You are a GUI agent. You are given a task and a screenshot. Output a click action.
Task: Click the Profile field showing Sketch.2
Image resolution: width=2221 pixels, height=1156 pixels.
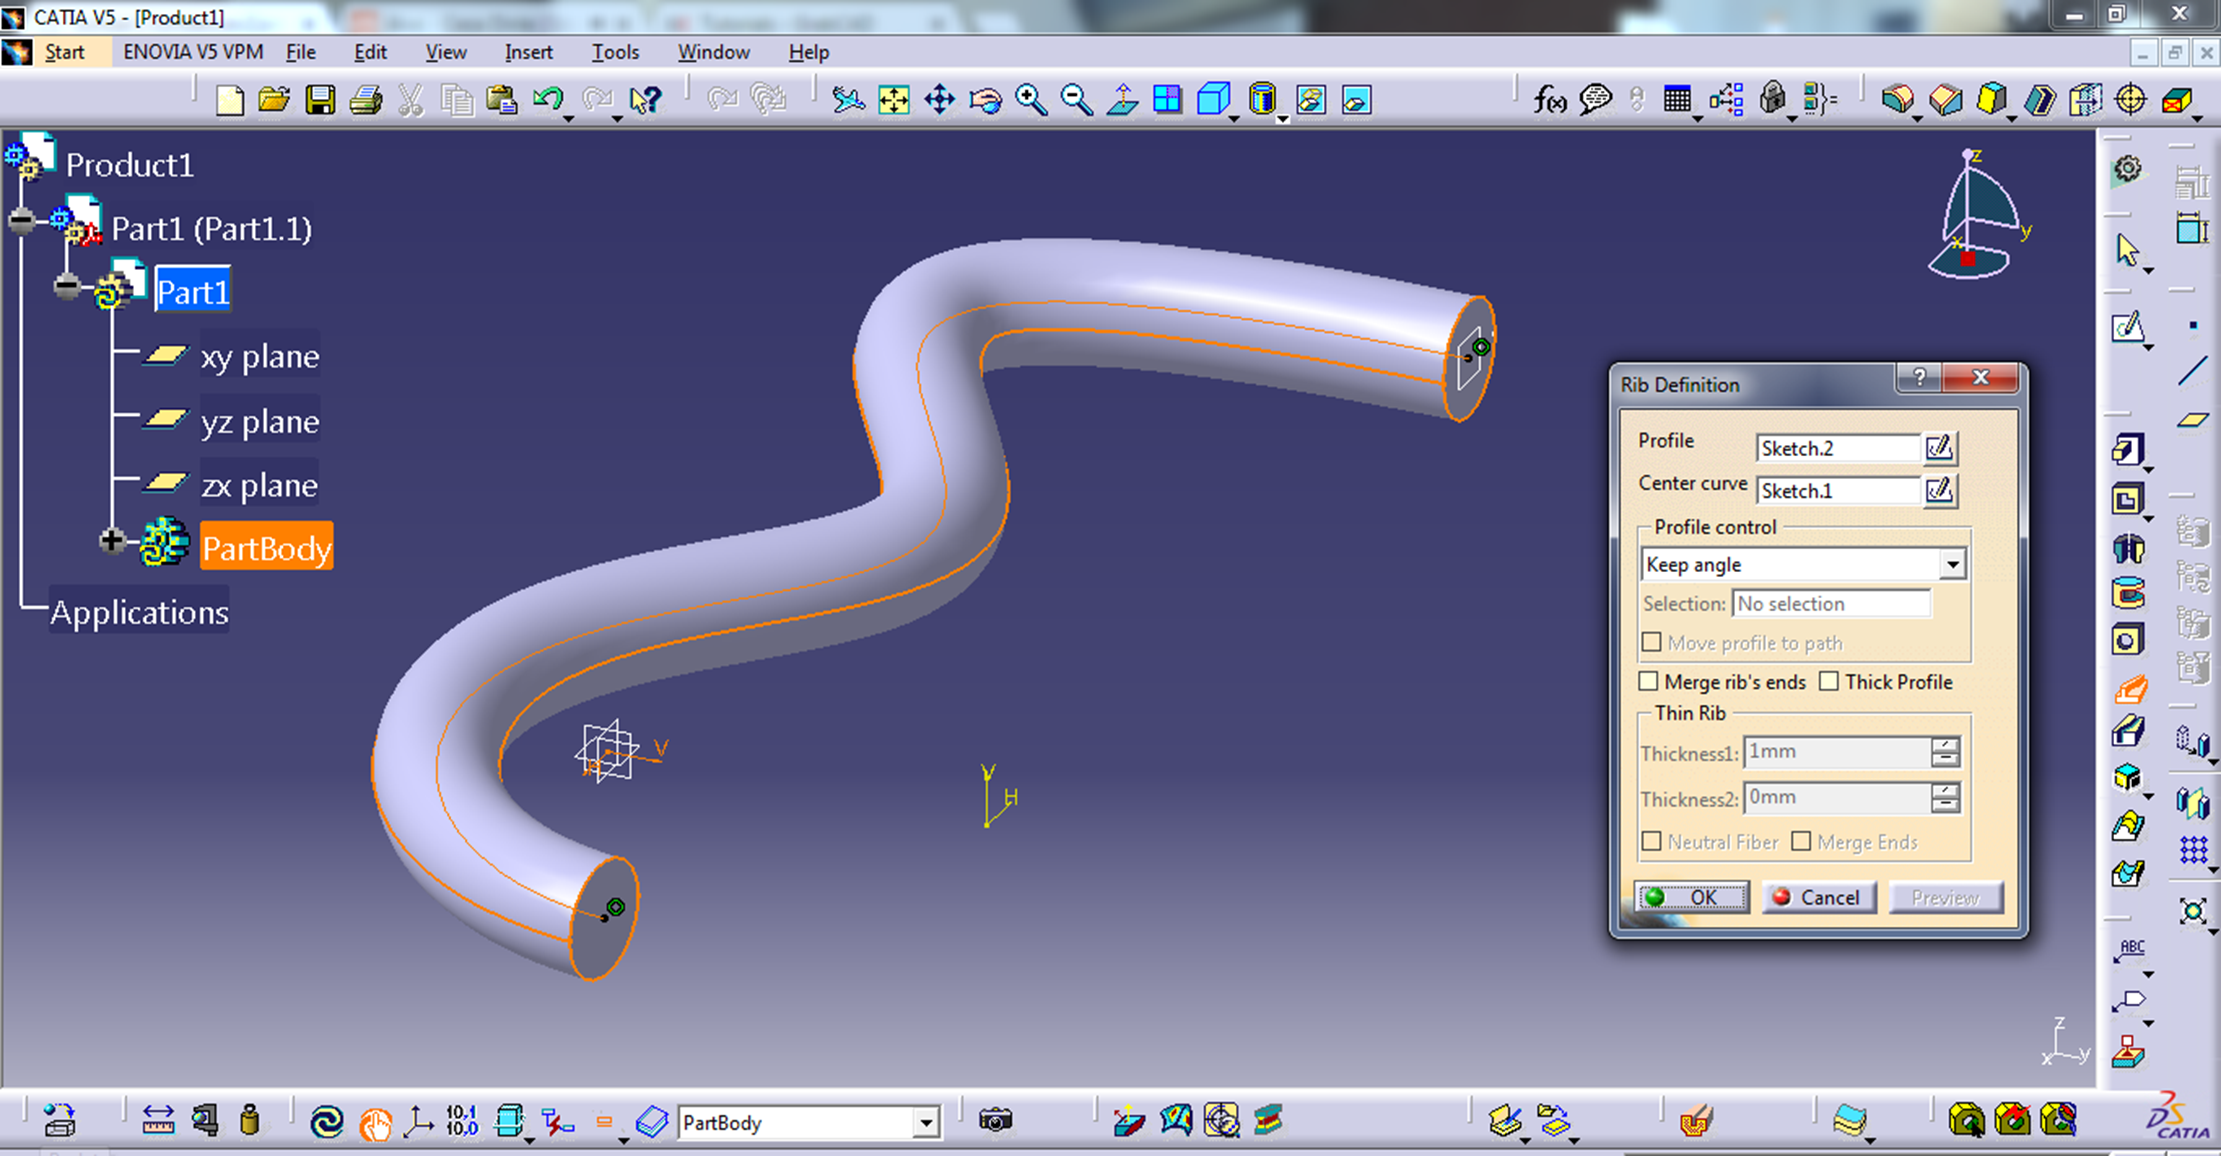coord(1838,448)
